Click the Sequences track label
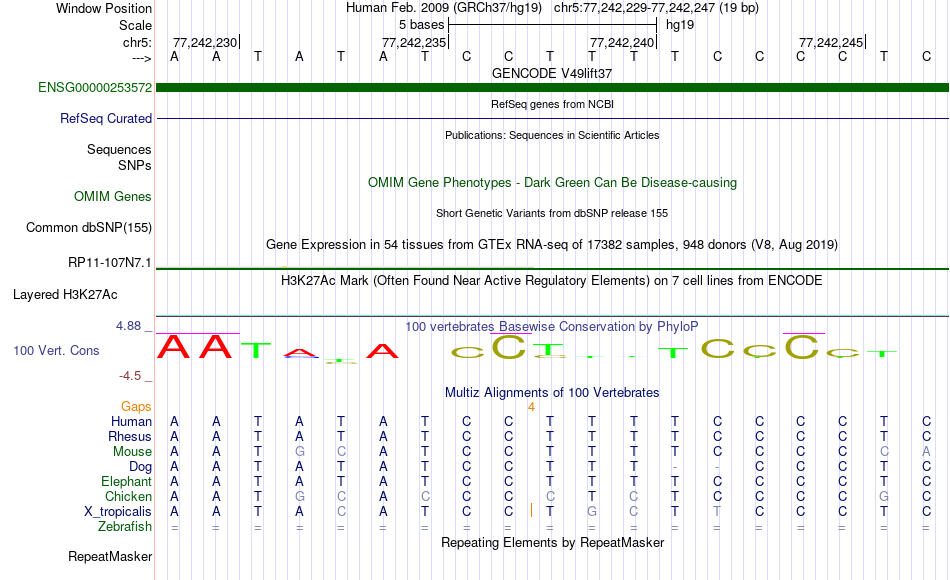 119,149
